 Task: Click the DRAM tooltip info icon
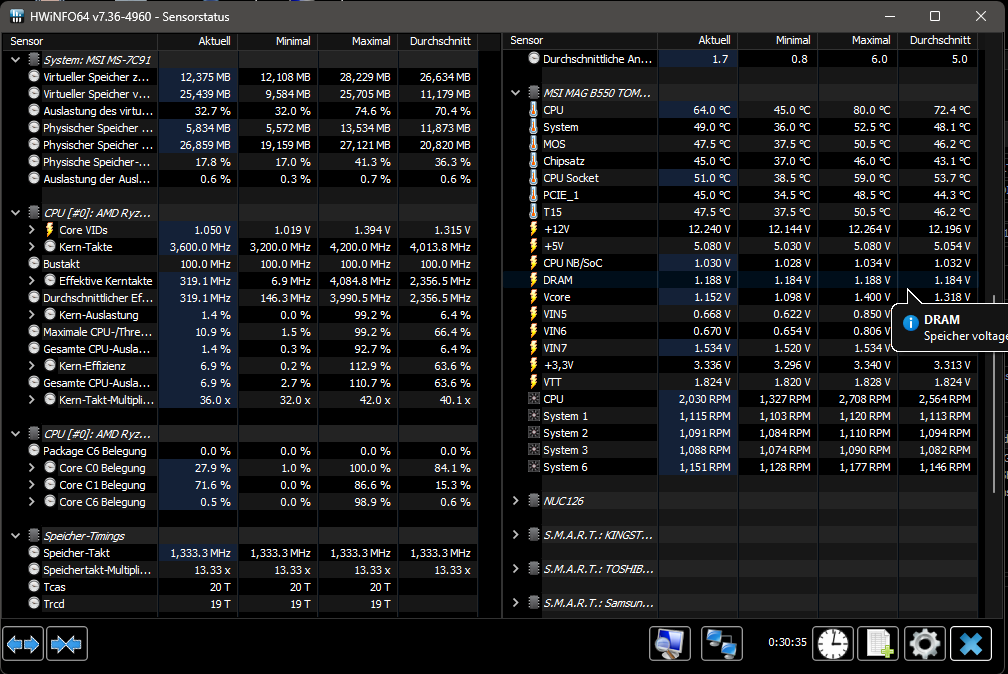pos(910,323)
